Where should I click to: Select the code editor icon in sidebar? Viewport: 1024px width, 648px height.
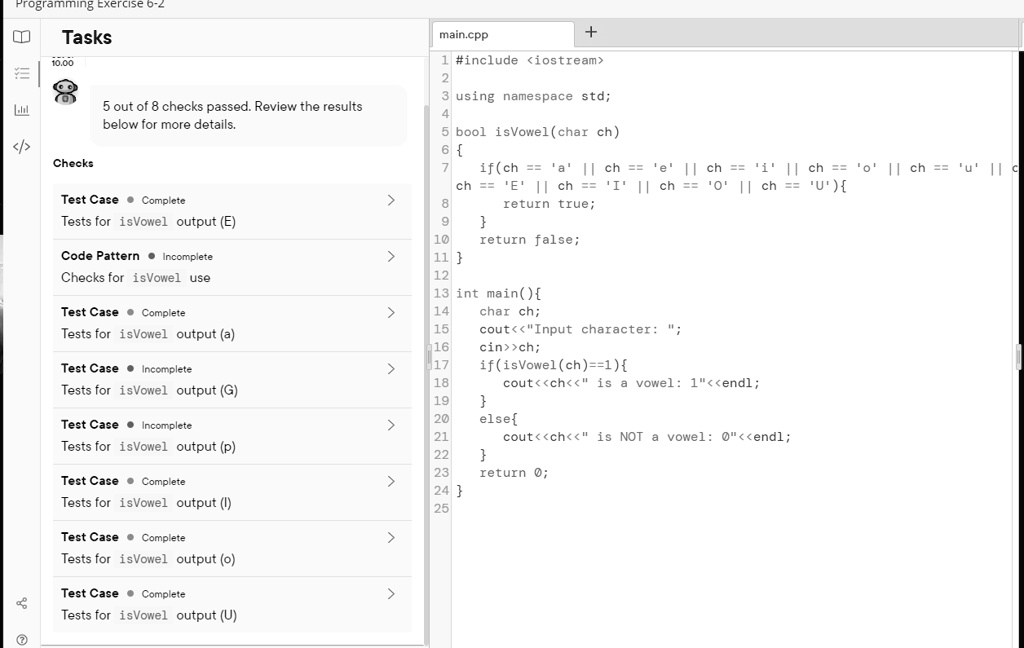(x=22, y=146)
